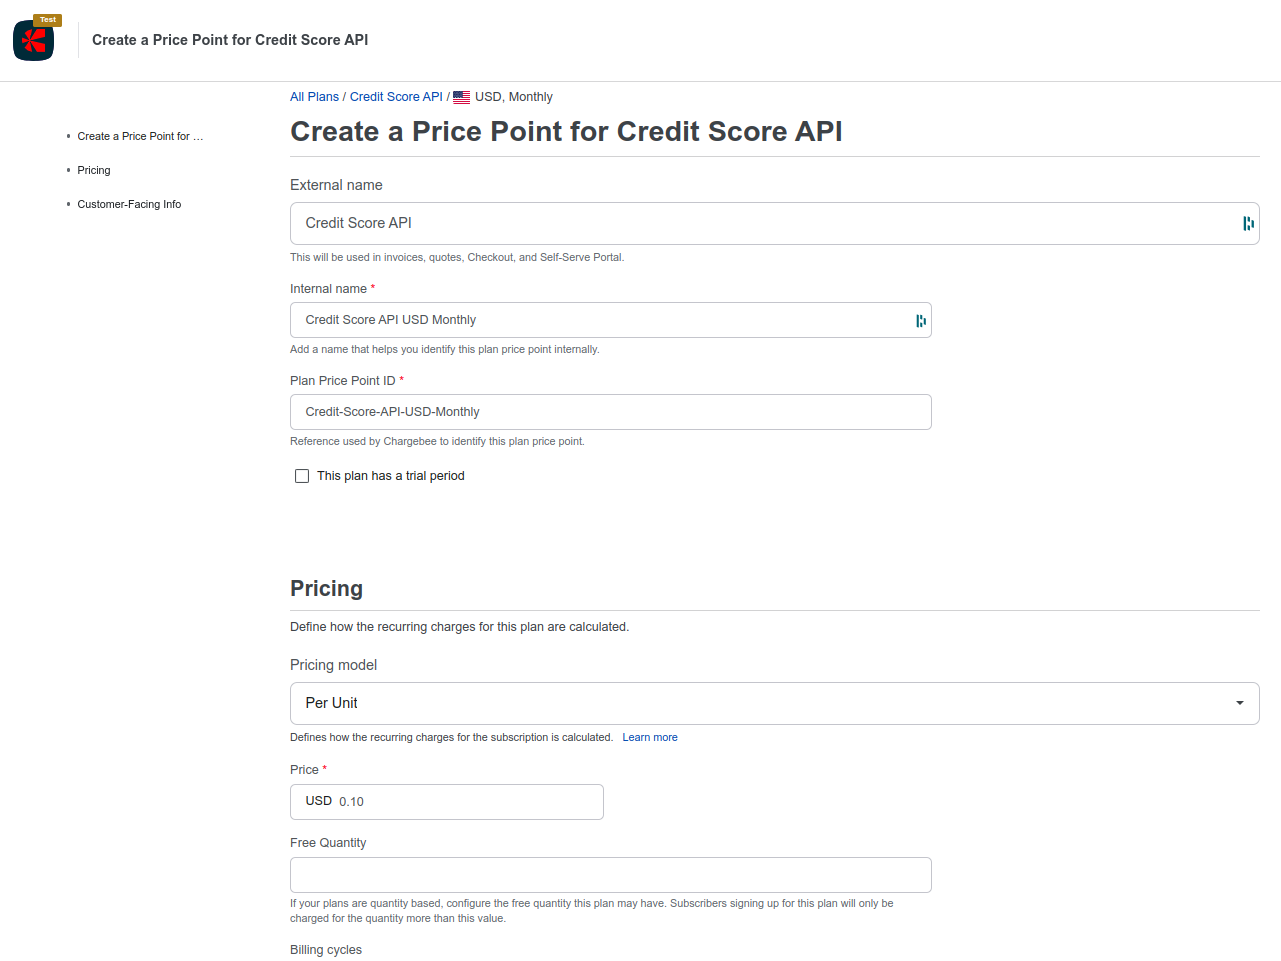Navigate to Credit Score API breadcrumb
The image size is (1281, 961).
pos(396,97)
